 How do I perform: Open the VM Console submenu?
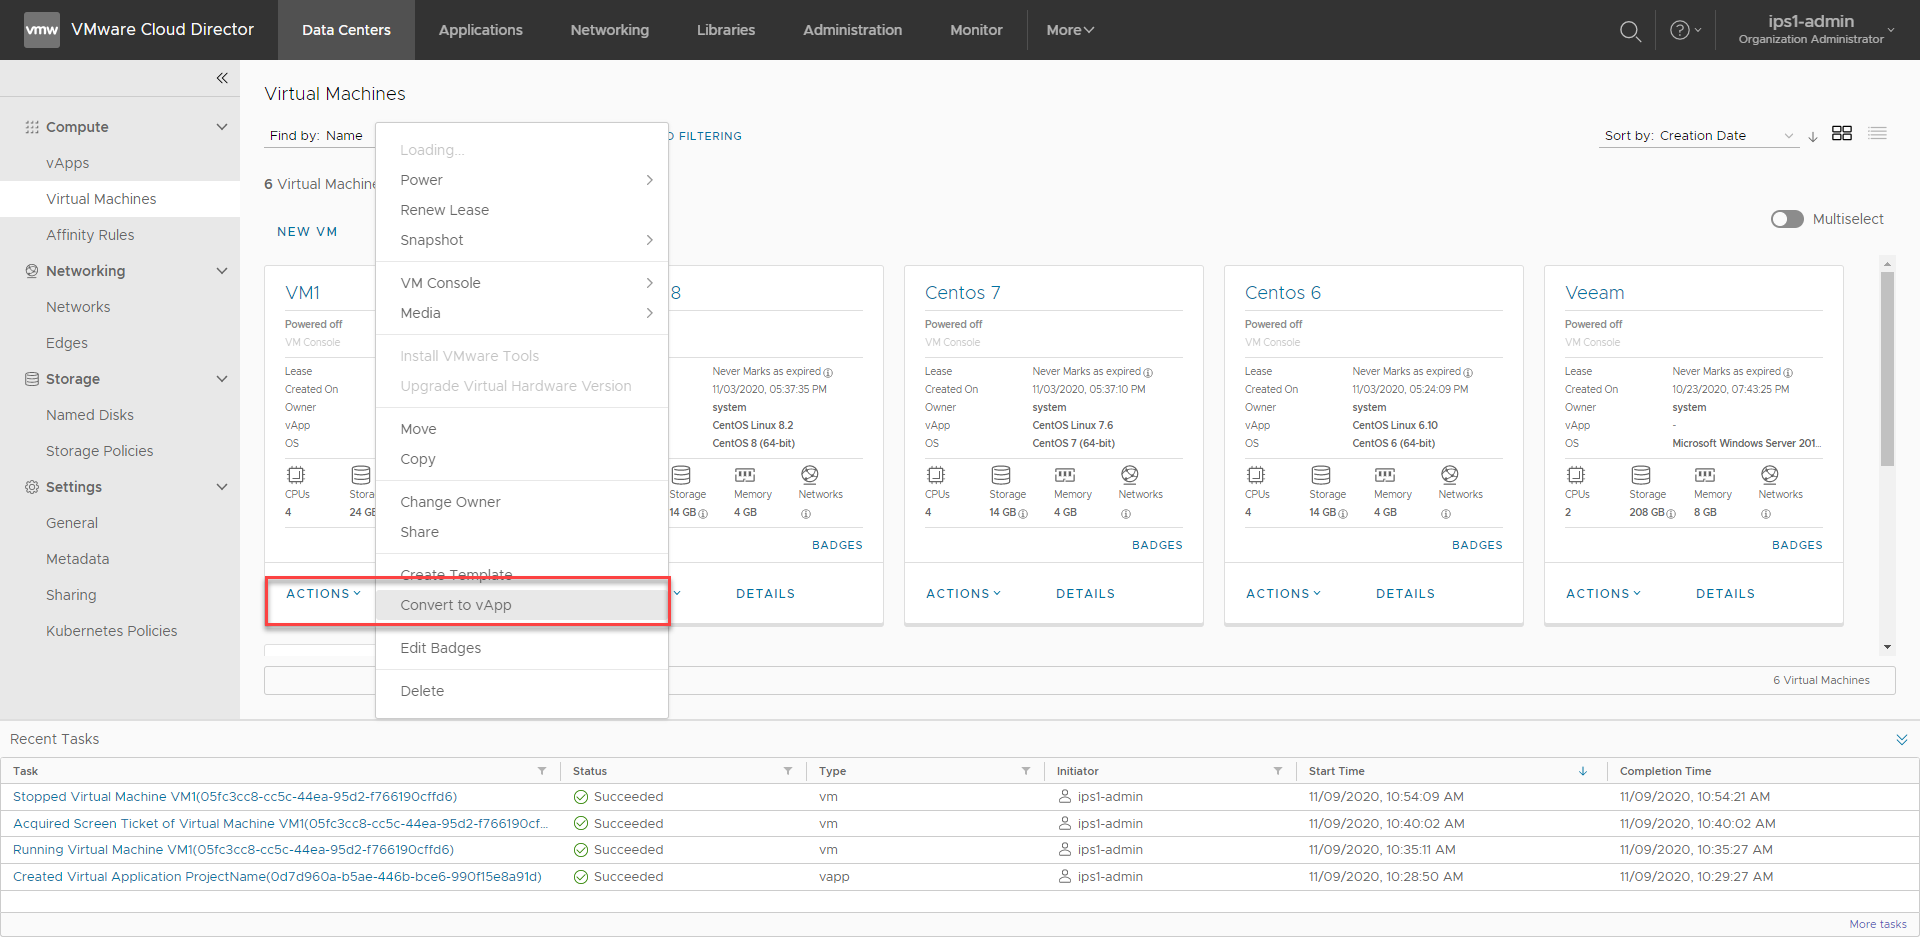click(521, 283)
